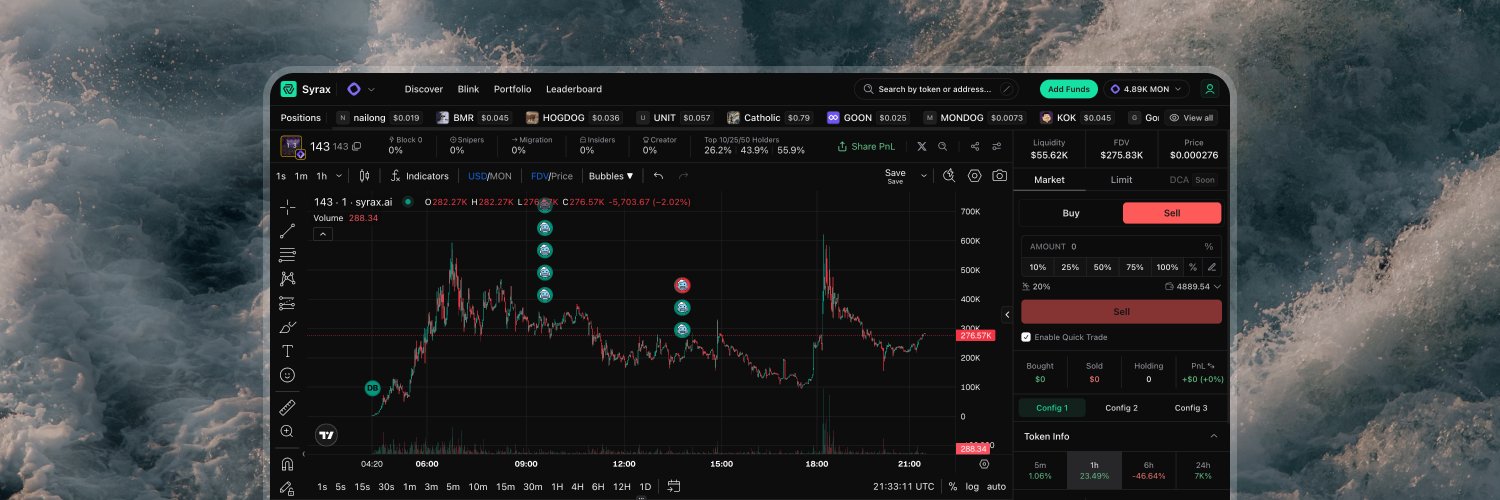1500x500 pixels.
Task: Collapse the right trading panel arrow
Action: tap(1007, 314)
